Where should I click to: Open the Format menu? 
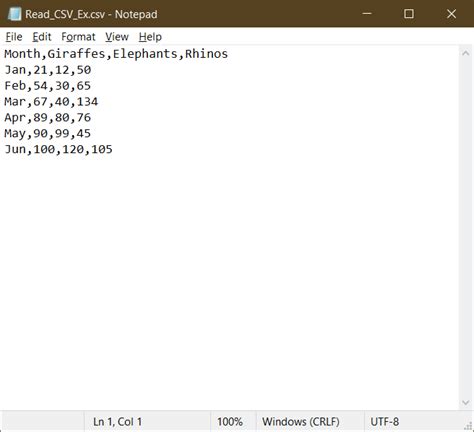tap(78, 37)
